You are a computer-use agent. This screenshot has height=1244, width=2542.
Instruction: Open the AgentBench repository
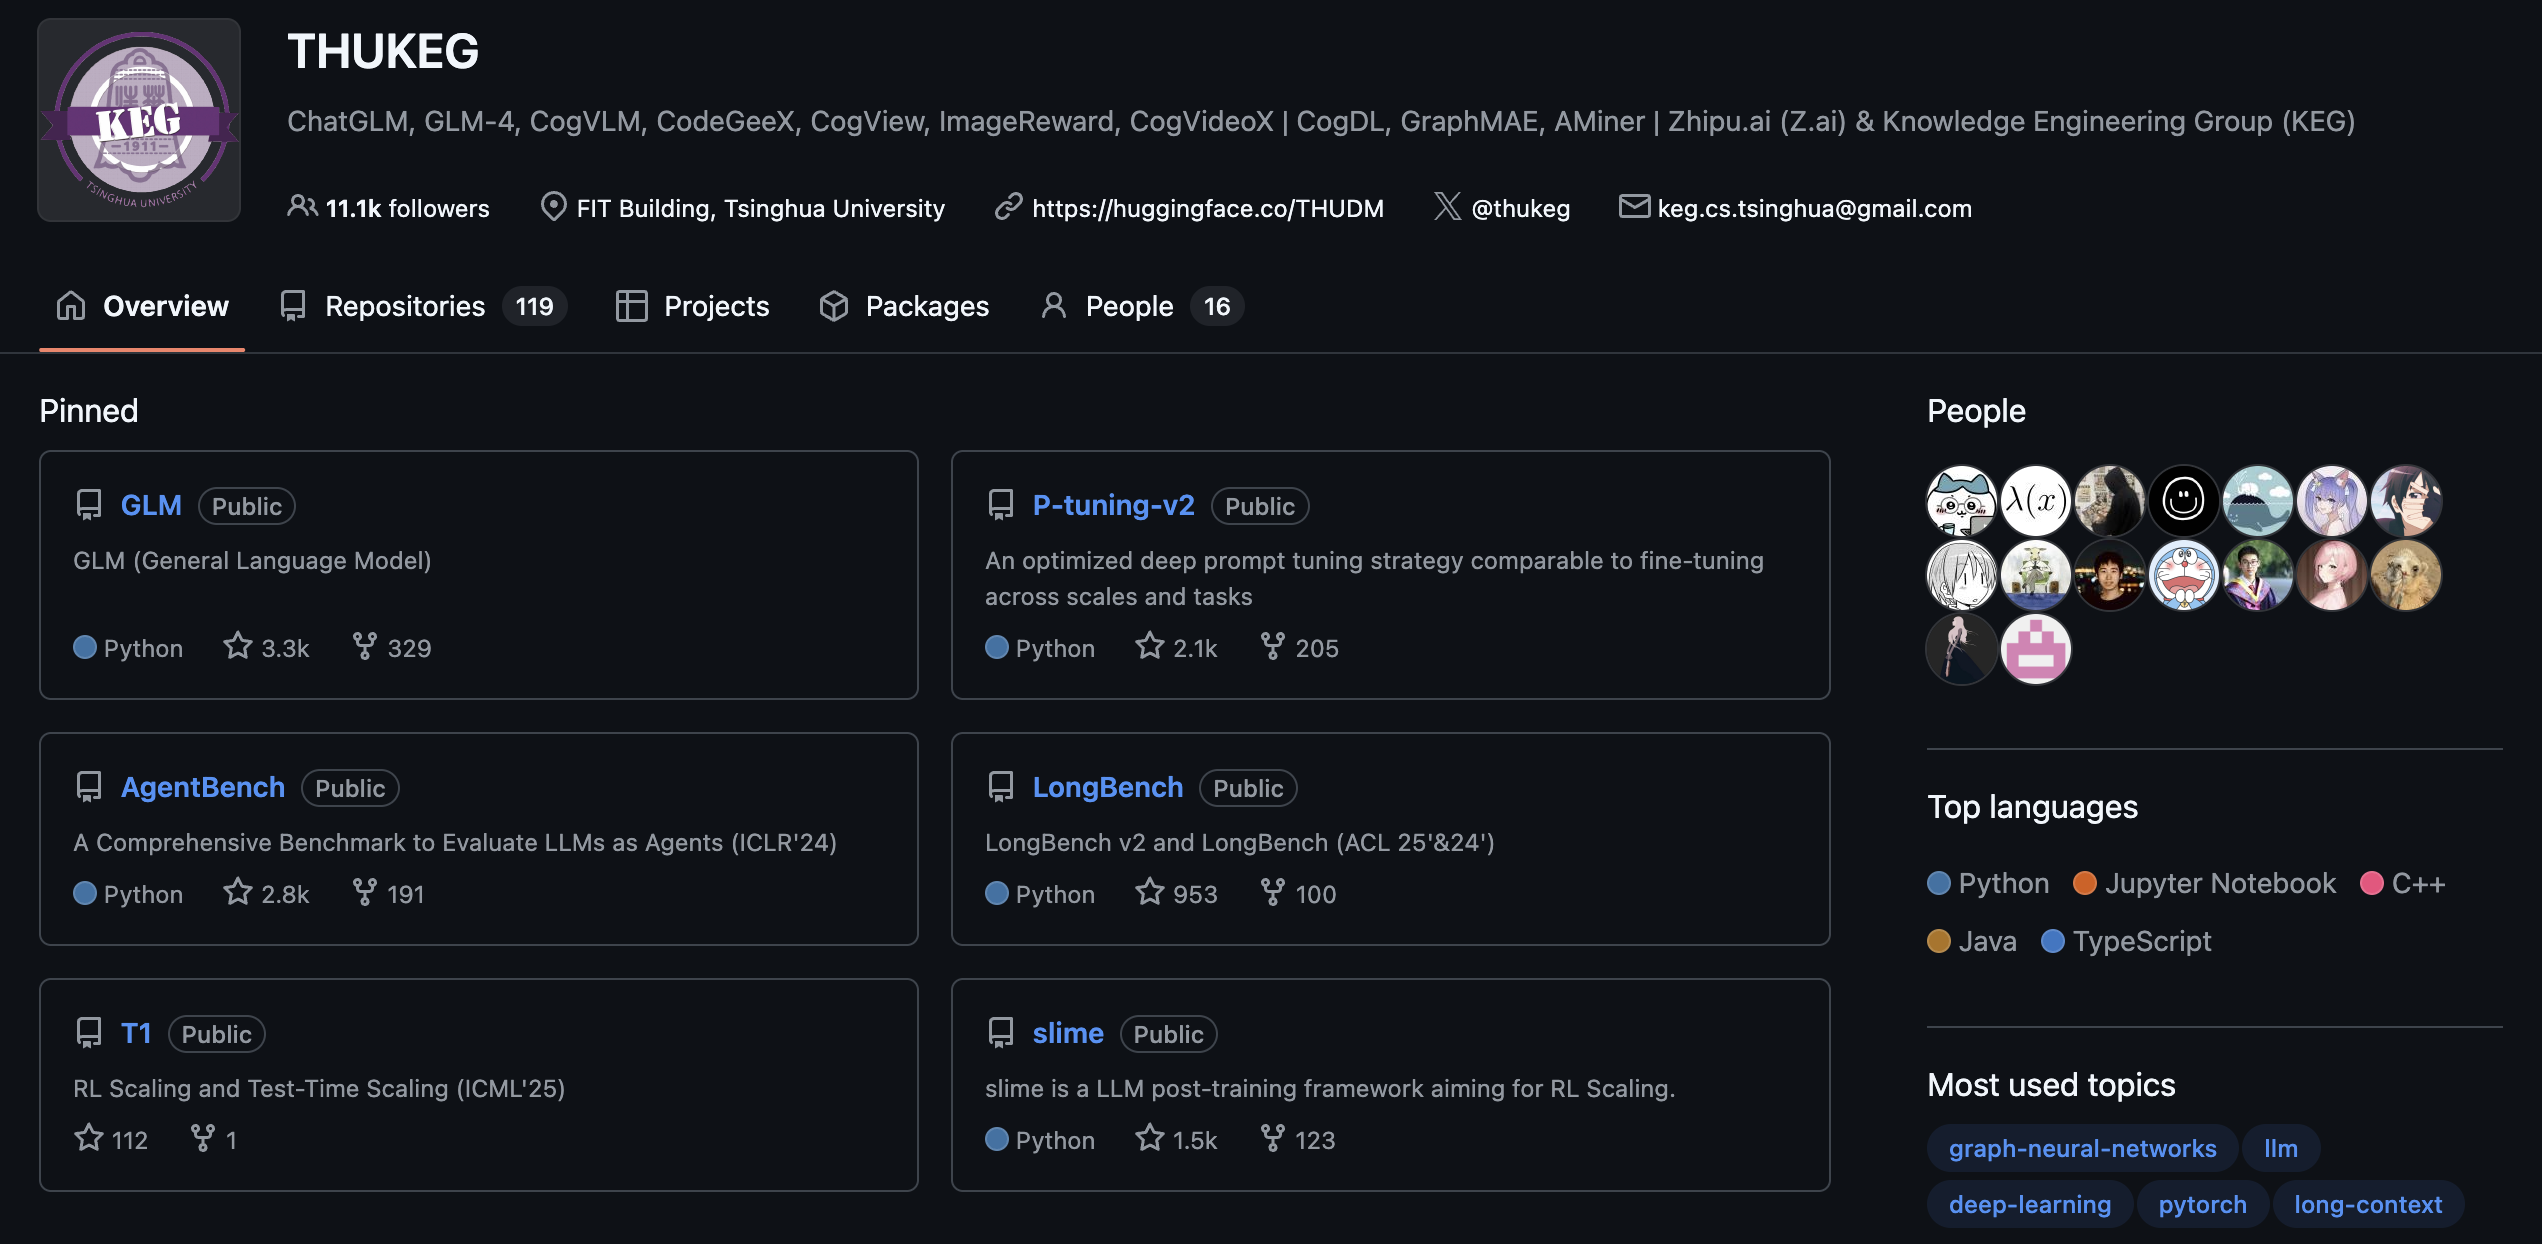pos(203,787)
